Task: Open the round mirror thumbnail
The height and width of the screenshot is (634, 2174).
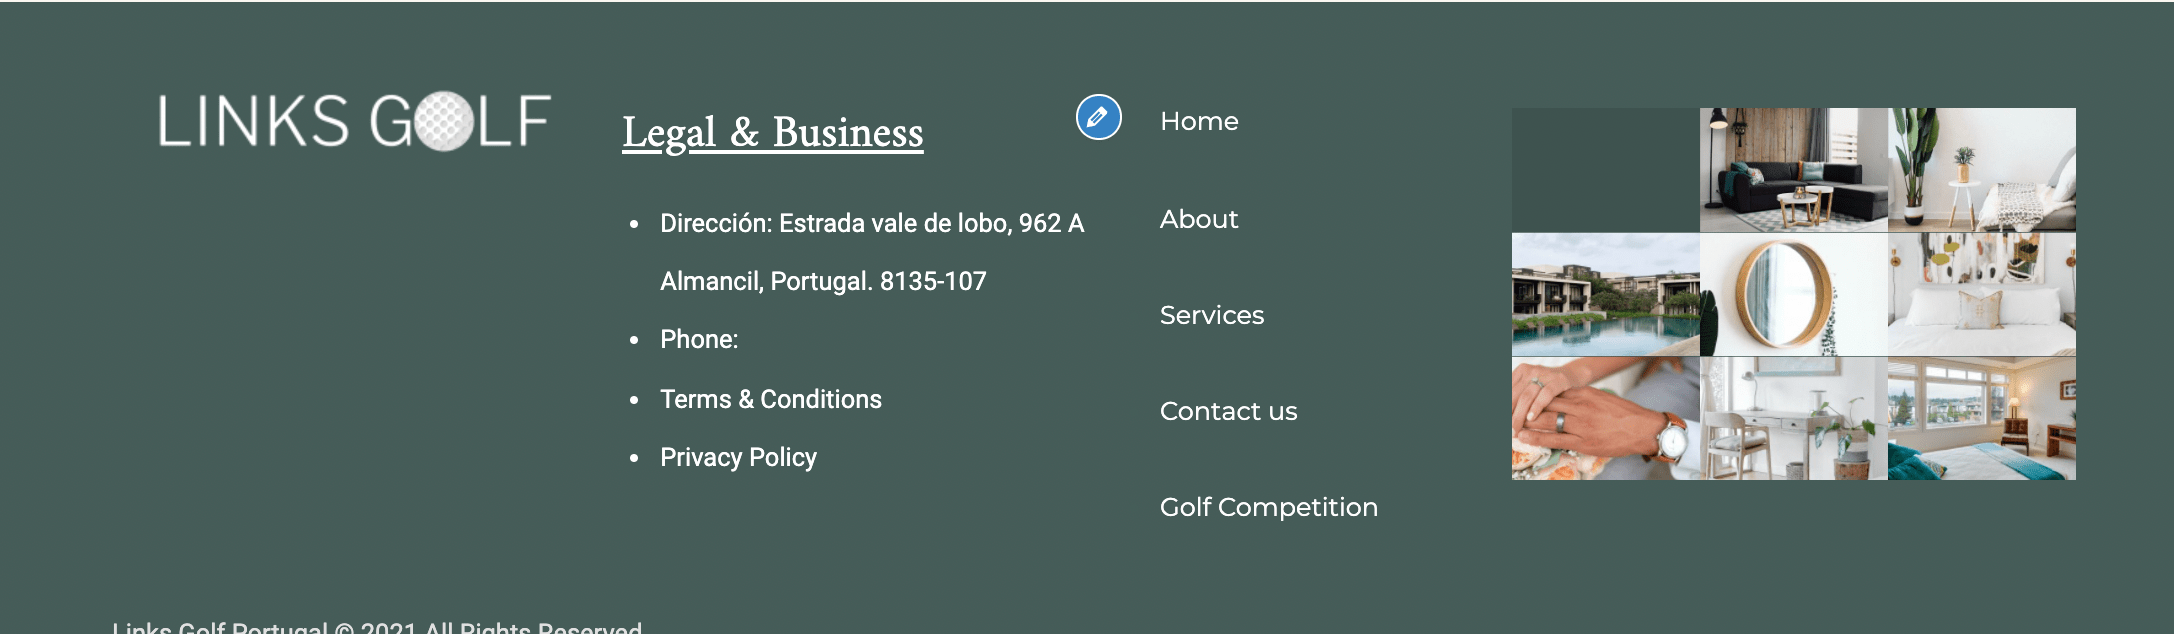Action: (1794, 295)
